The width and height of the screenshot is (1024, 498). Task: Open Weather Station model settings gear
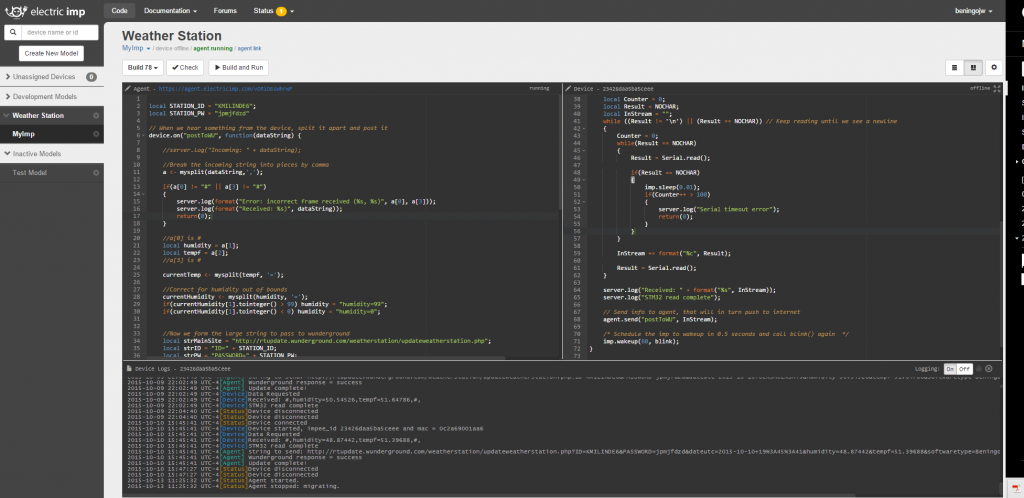pyautogui.click(x=96, y=116)
